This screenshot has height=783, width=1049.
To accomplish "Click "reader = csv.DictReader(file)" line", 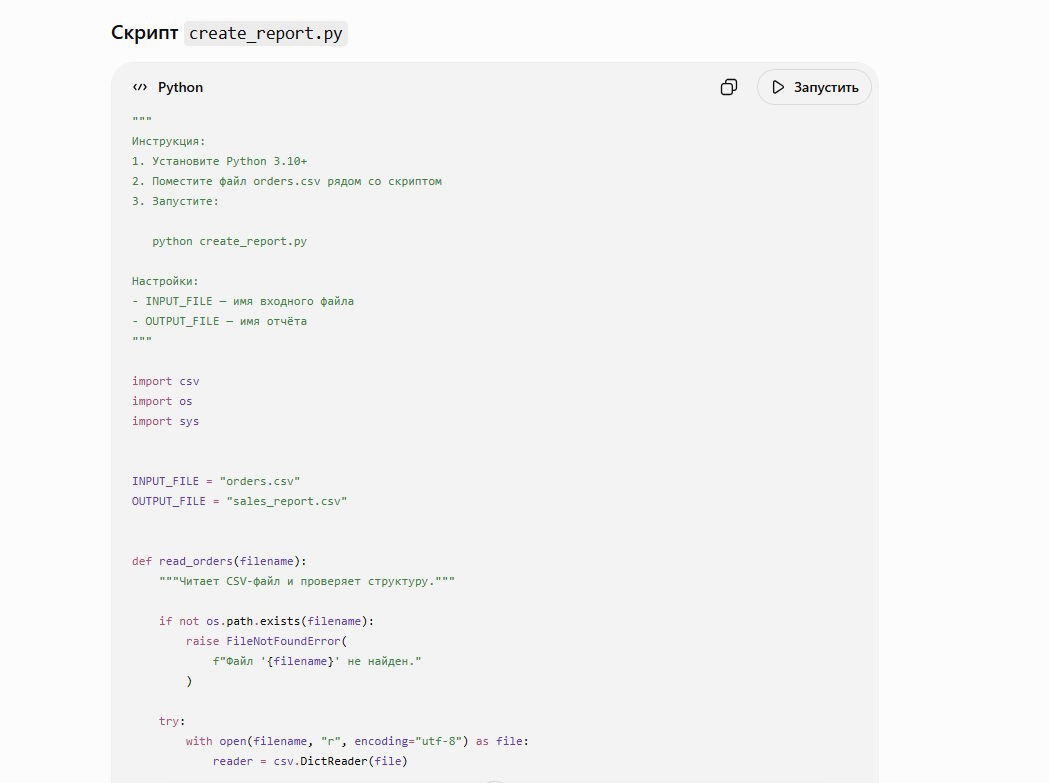I will tap(310, 761).
